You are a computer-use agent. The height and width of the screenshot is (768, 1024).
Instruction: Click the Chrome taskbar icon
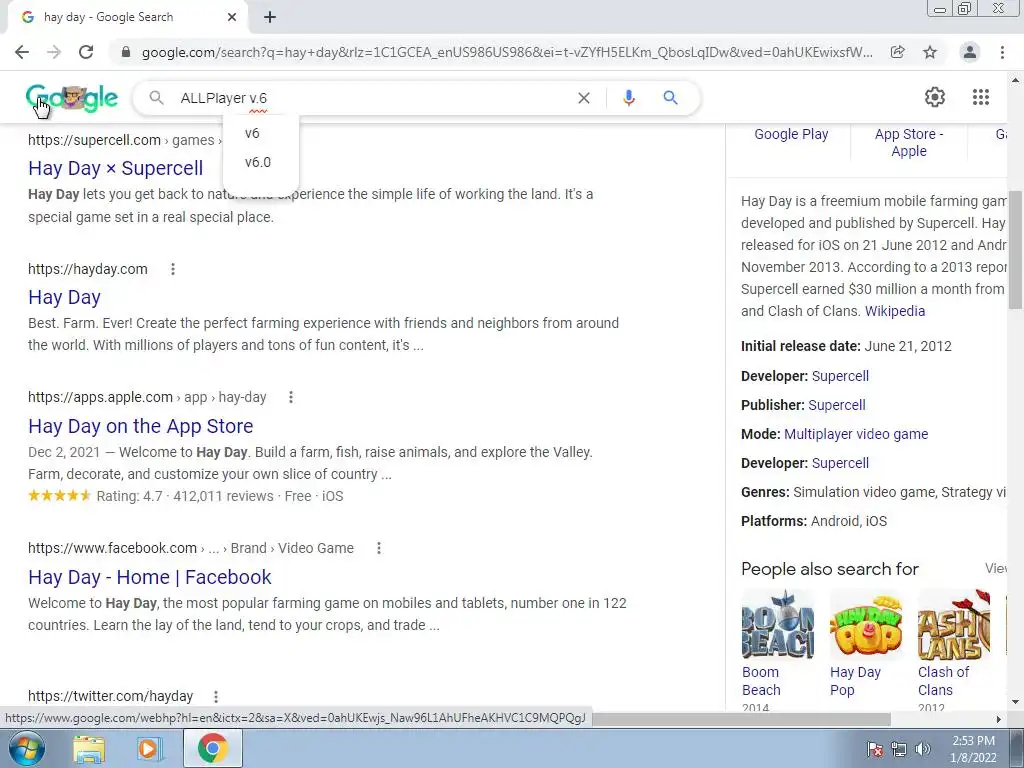[x=213, y=748]
